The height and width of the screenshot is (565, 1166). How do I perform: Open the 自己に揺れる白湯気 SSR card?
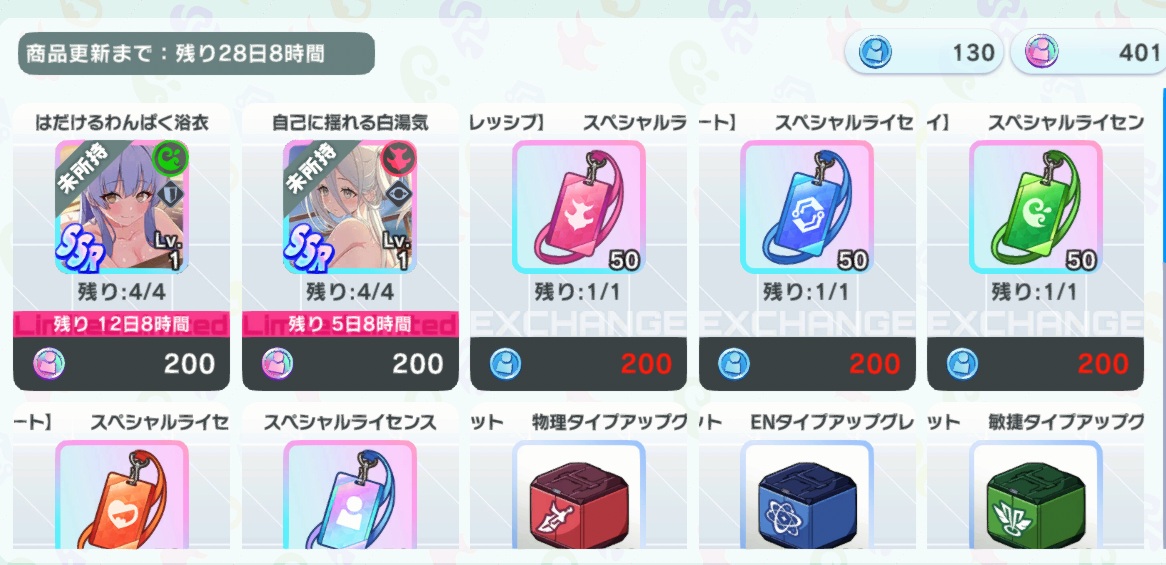[350, 207]
